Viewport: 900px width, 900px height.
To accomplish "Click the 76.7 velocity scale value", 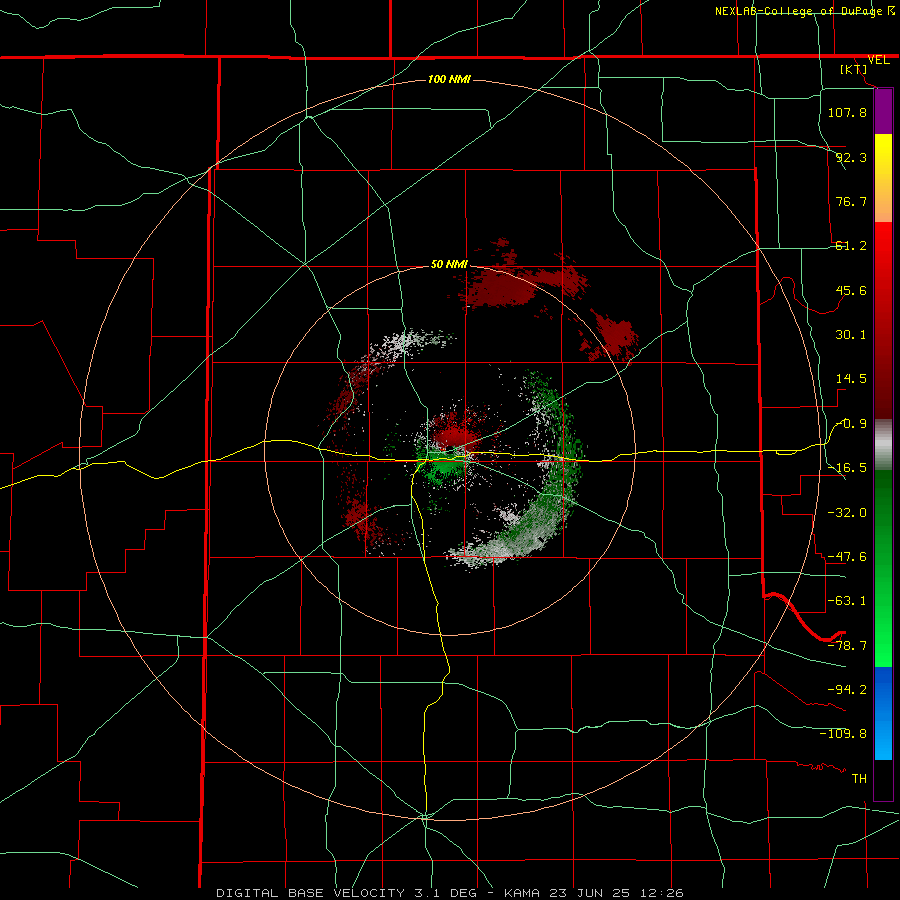I will tap(851, 201).
